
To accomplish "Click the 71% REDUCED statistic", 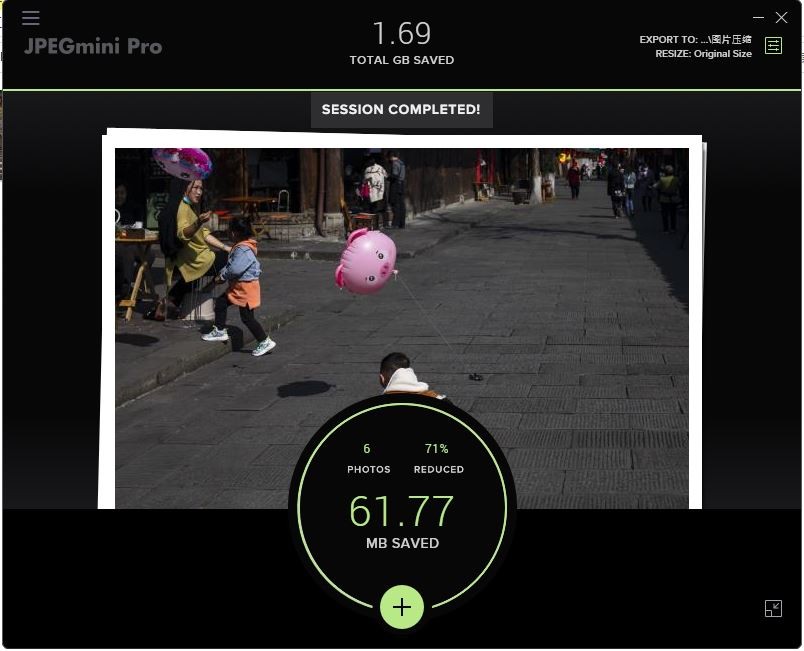I will click(438, 459).
